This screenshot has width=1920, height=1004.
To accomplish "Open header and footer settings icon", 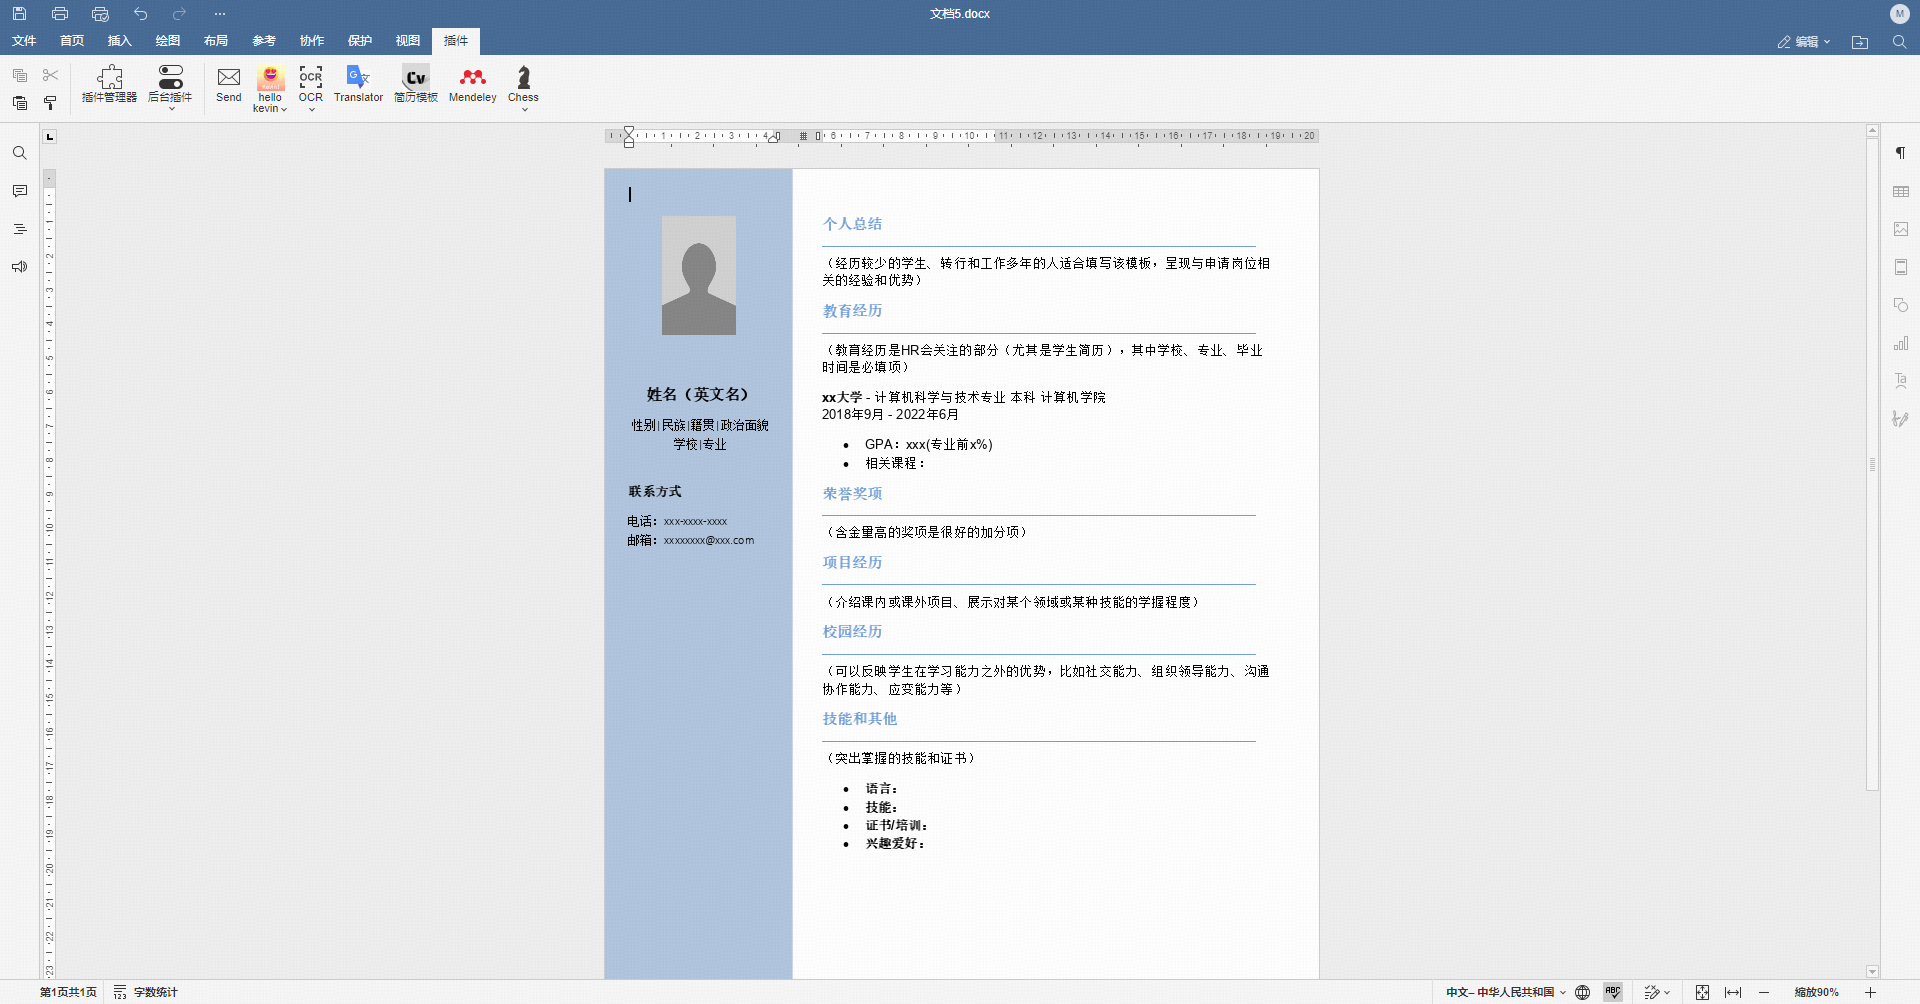I will (1901, 267).
